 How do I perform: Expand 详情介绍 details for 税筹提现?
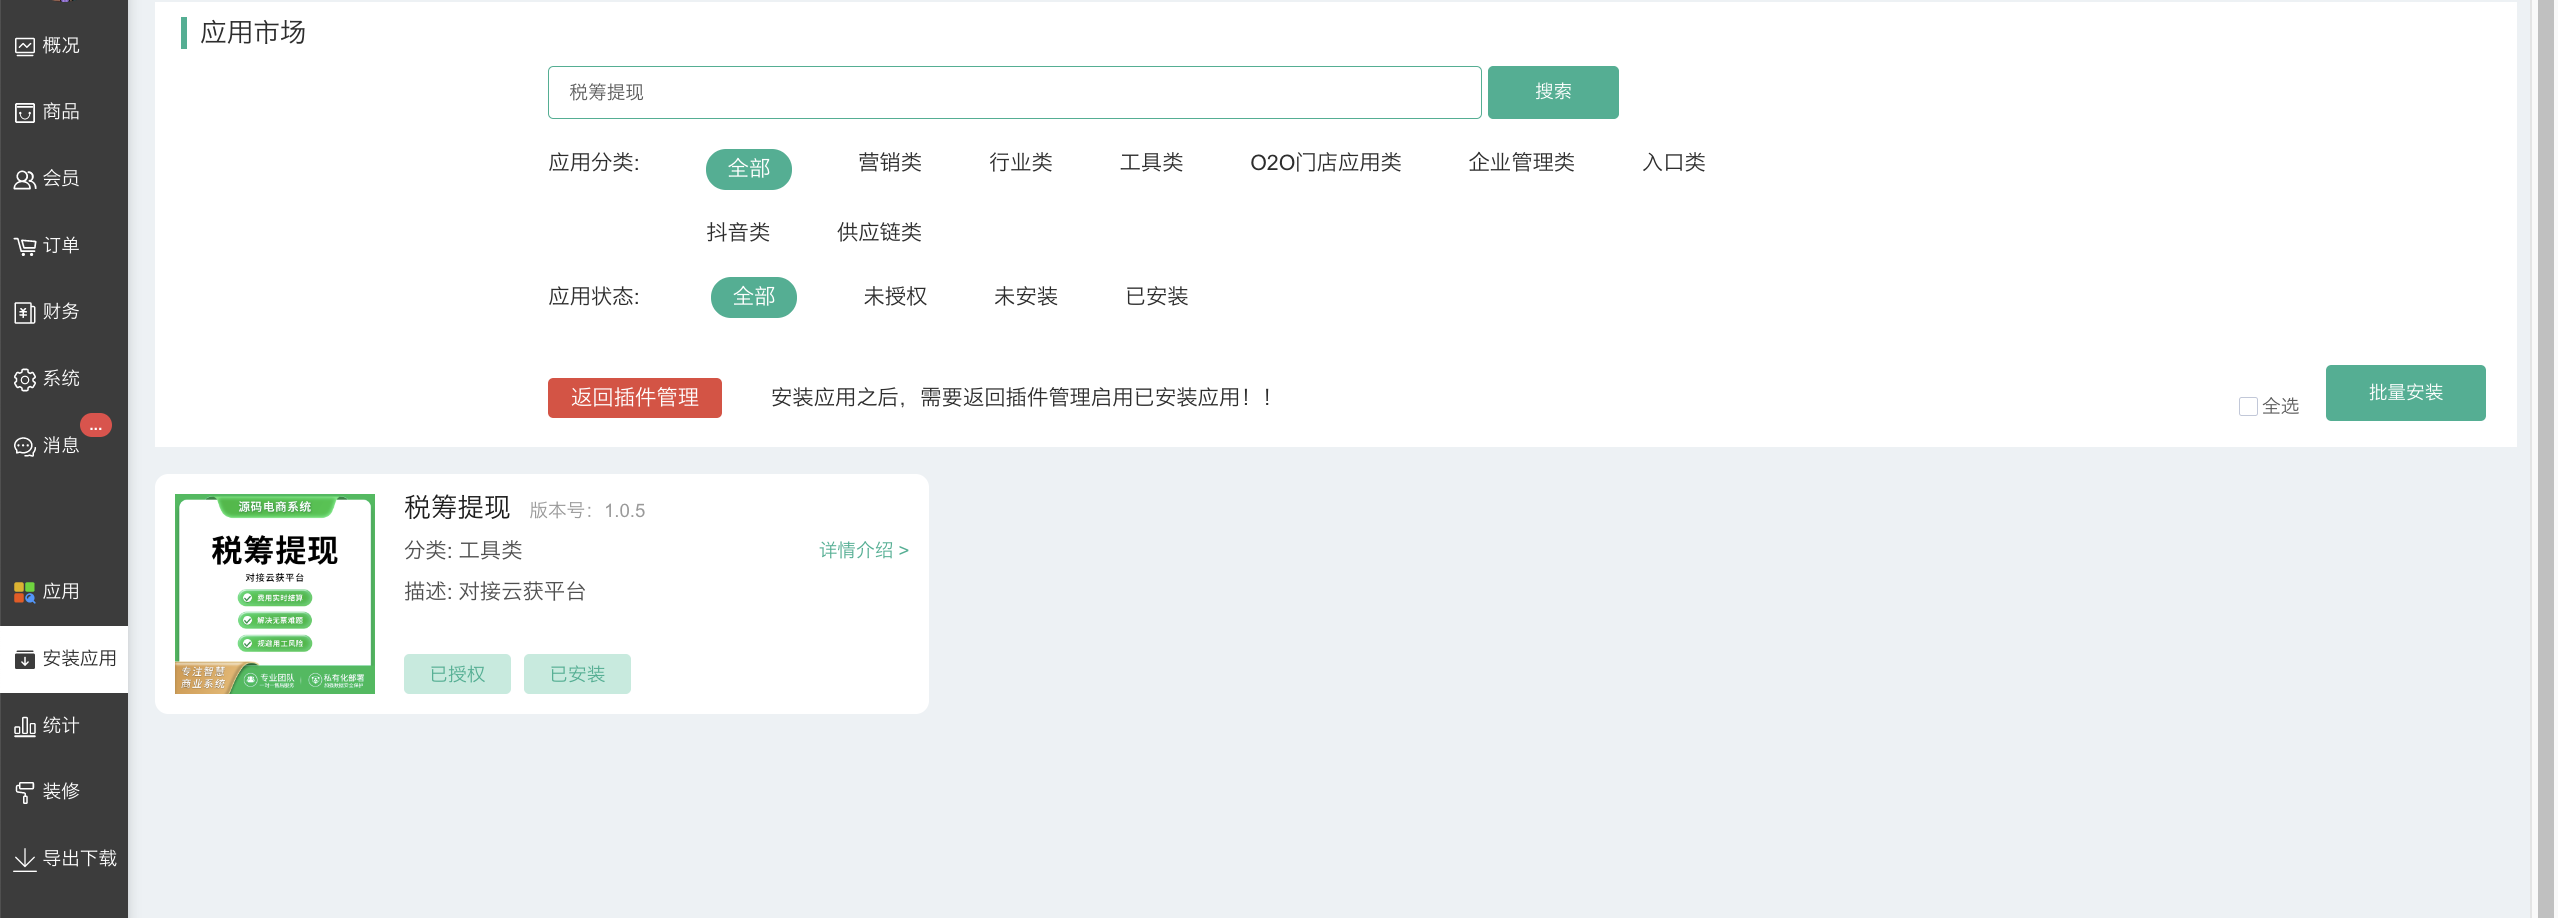click(863, 550)
